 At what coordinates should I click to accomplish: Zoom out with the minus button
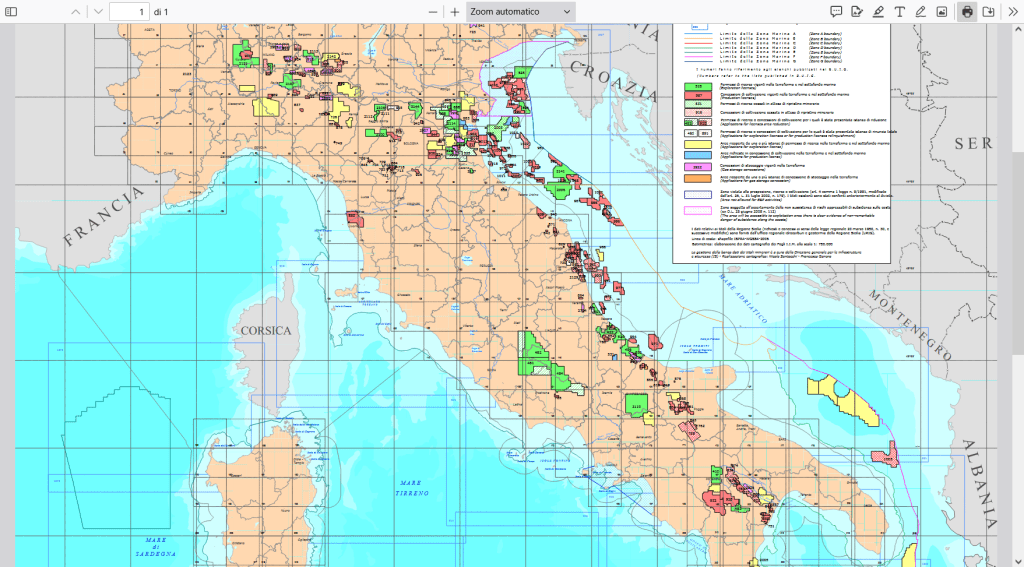point(433,12)
